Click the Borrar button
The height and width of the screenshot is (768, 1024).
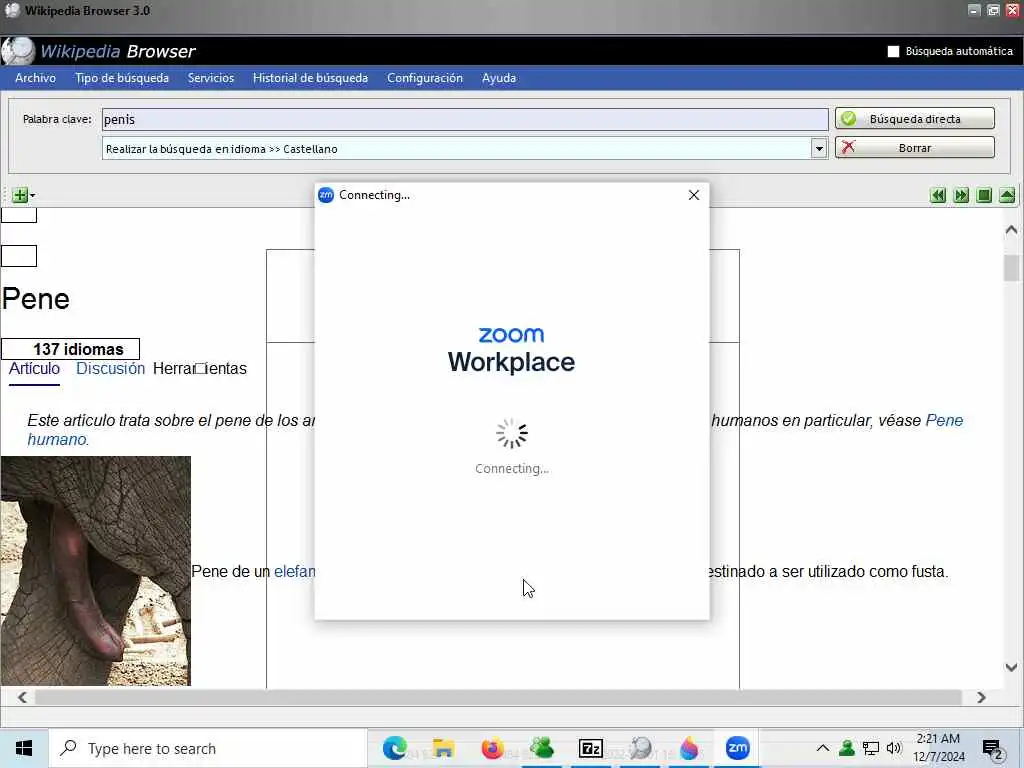click(x=914, y=148)
